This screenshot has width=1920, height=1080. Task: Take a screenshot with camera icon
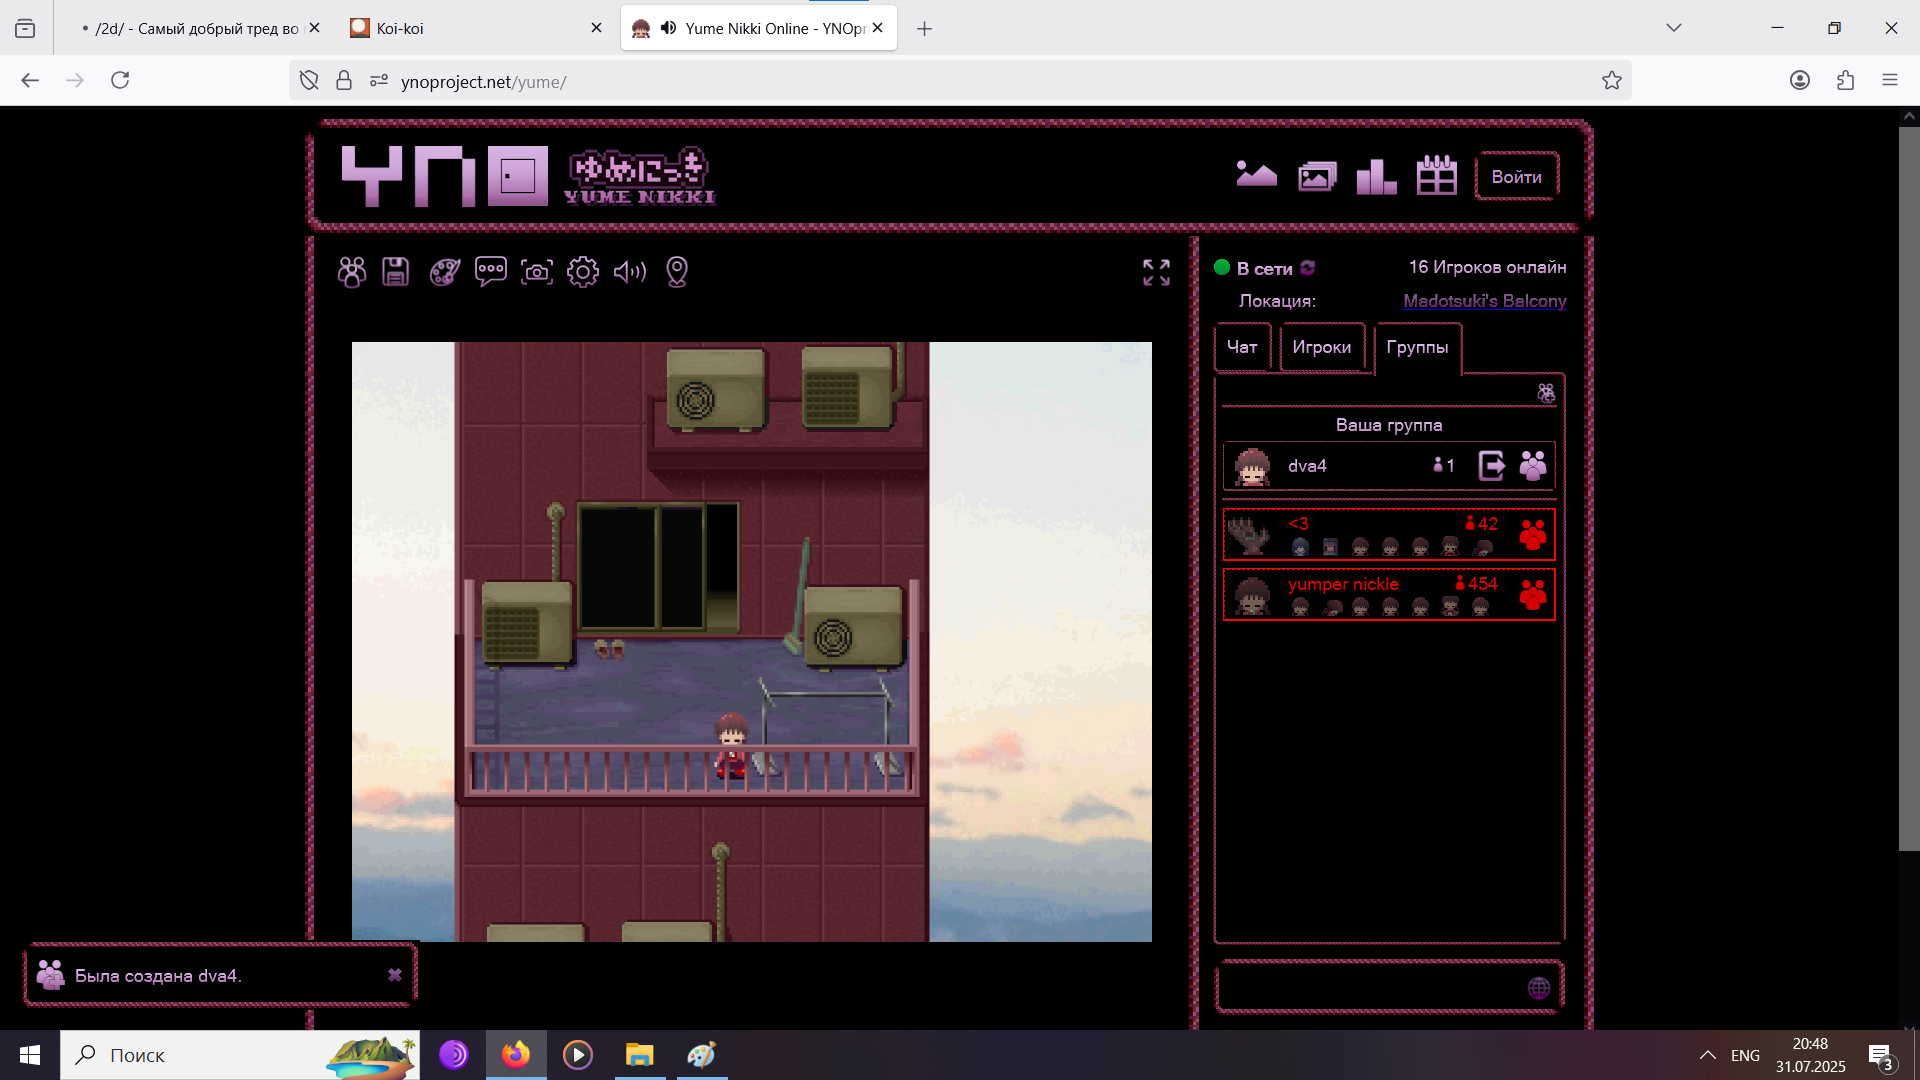(537, 272)
